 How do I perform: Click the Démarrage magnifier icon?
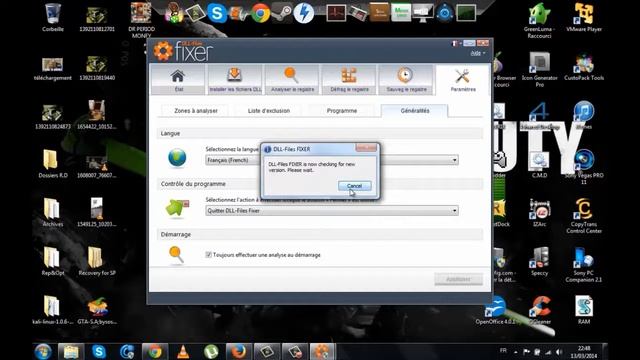tap(176, 255)
